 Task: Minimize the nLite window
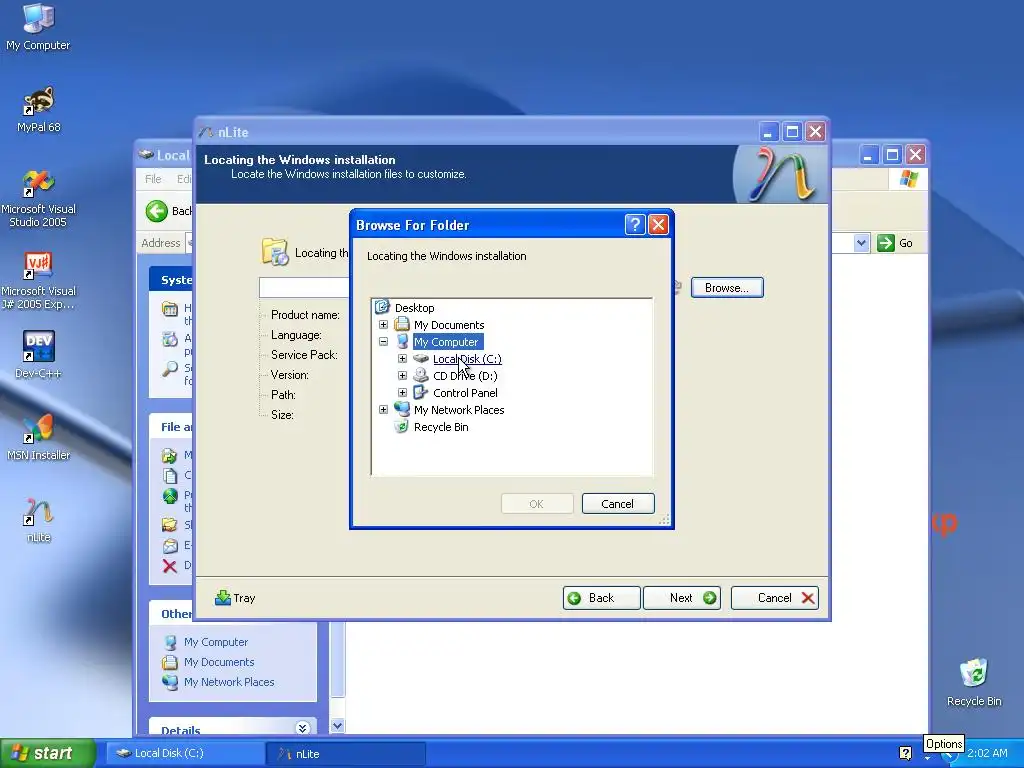tap(768, 132)
